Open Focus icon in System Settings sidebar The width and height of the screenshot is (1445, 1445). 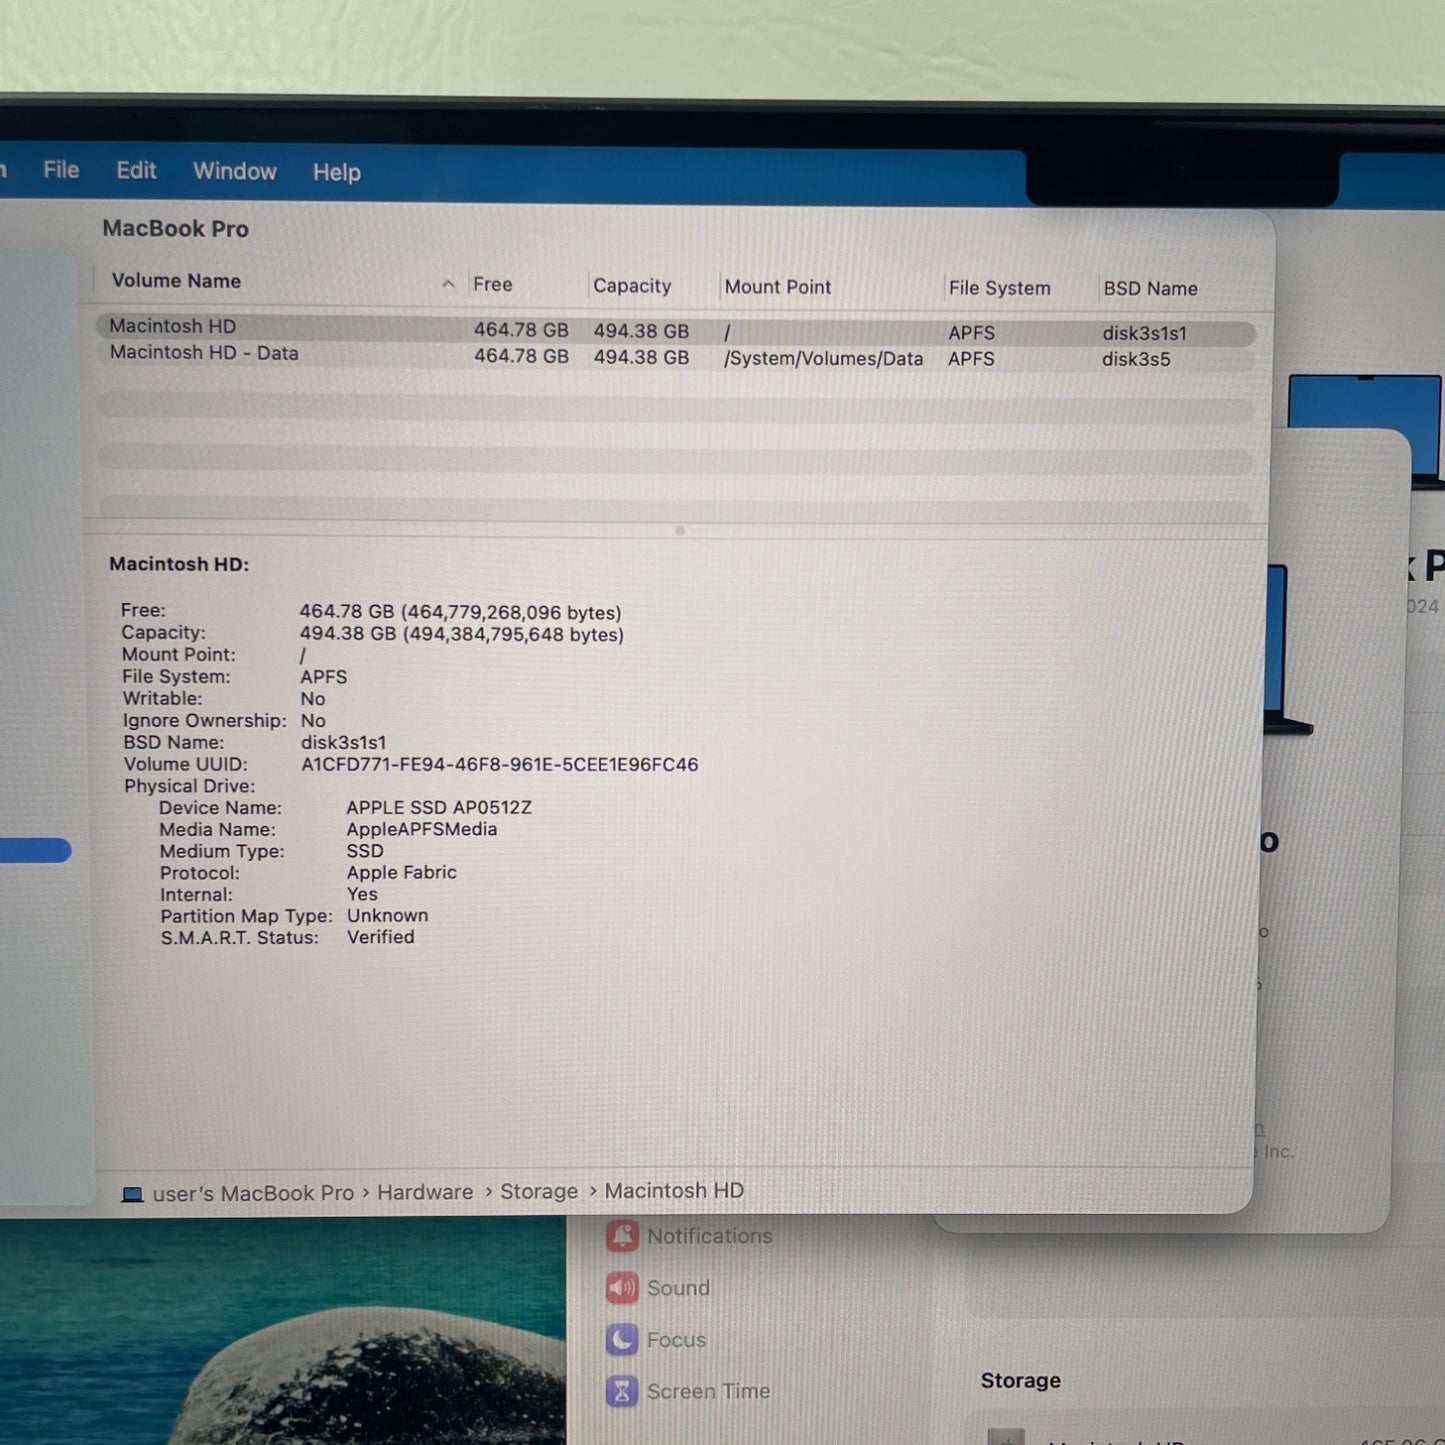point(622,1339)
